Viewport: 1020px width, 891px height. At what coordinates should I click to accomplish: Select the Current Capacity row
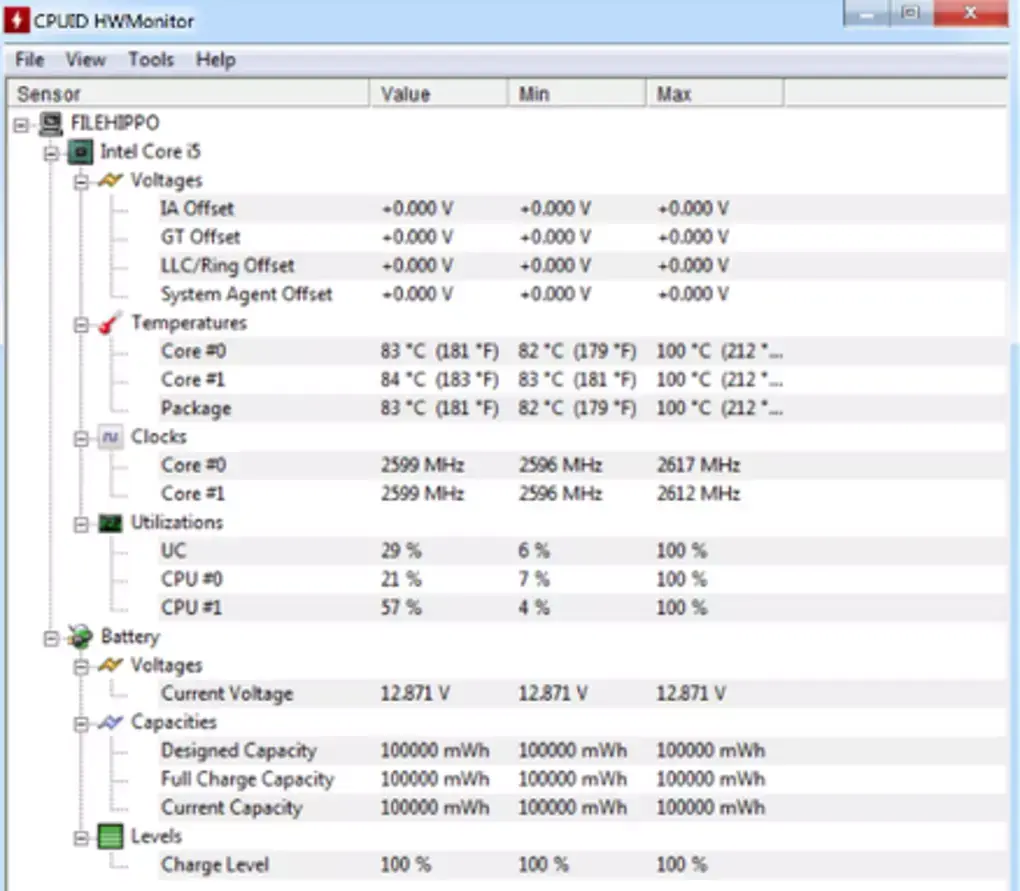click(x=582, y=808)
